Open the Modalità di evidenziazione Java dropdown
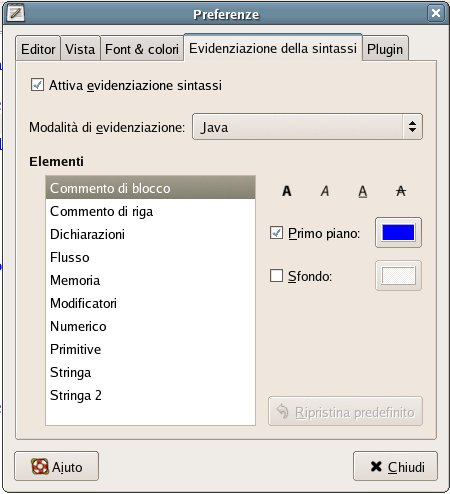450x494 pixels. tap(307, 127)
